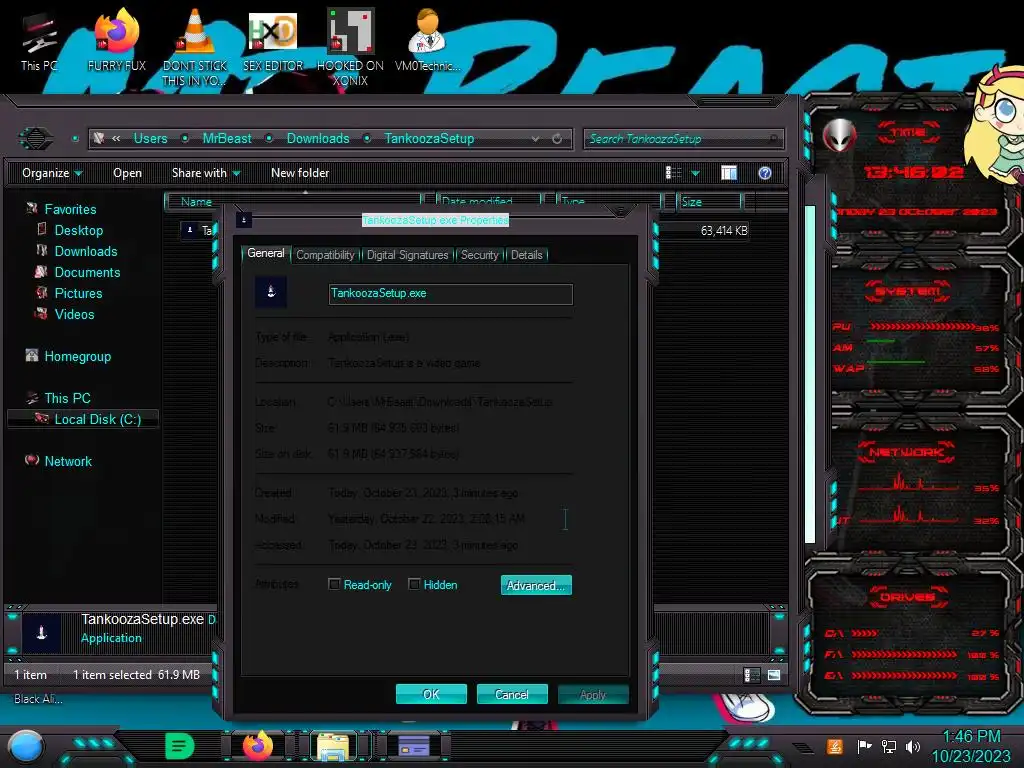
Task: Expand the address bar chevron before Users
Action: (116, 138)
